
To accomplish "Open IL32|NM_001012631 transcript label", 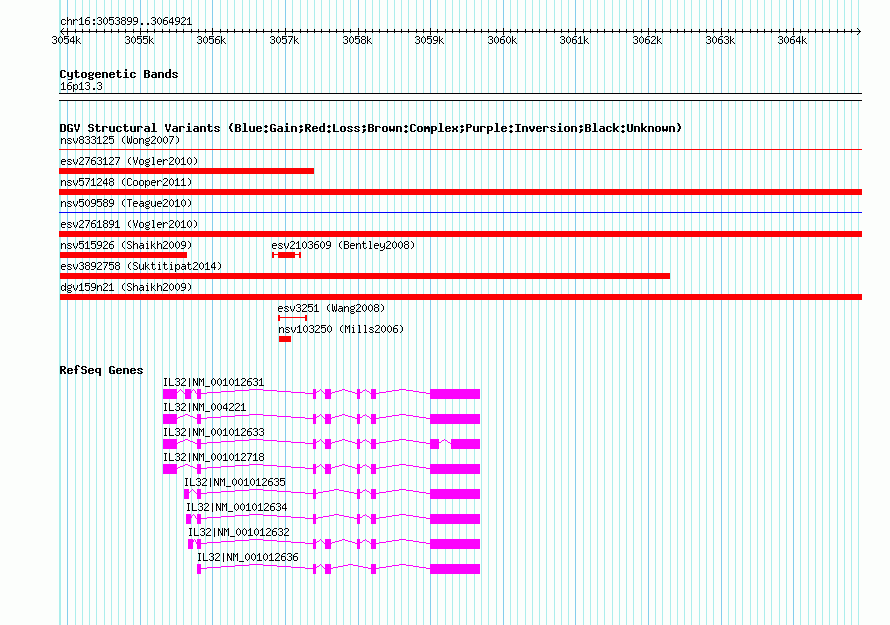I will click(x=213, y=383).
